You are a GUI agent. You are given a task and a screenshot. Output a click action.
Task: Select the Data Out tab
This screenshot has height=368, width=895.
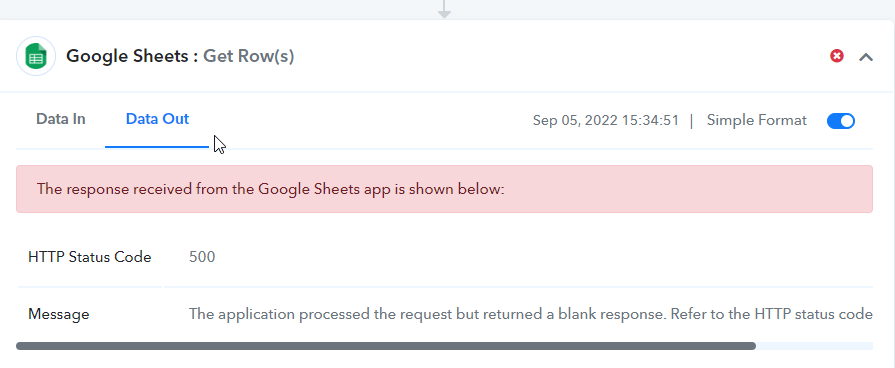click(x=157, y=119)
